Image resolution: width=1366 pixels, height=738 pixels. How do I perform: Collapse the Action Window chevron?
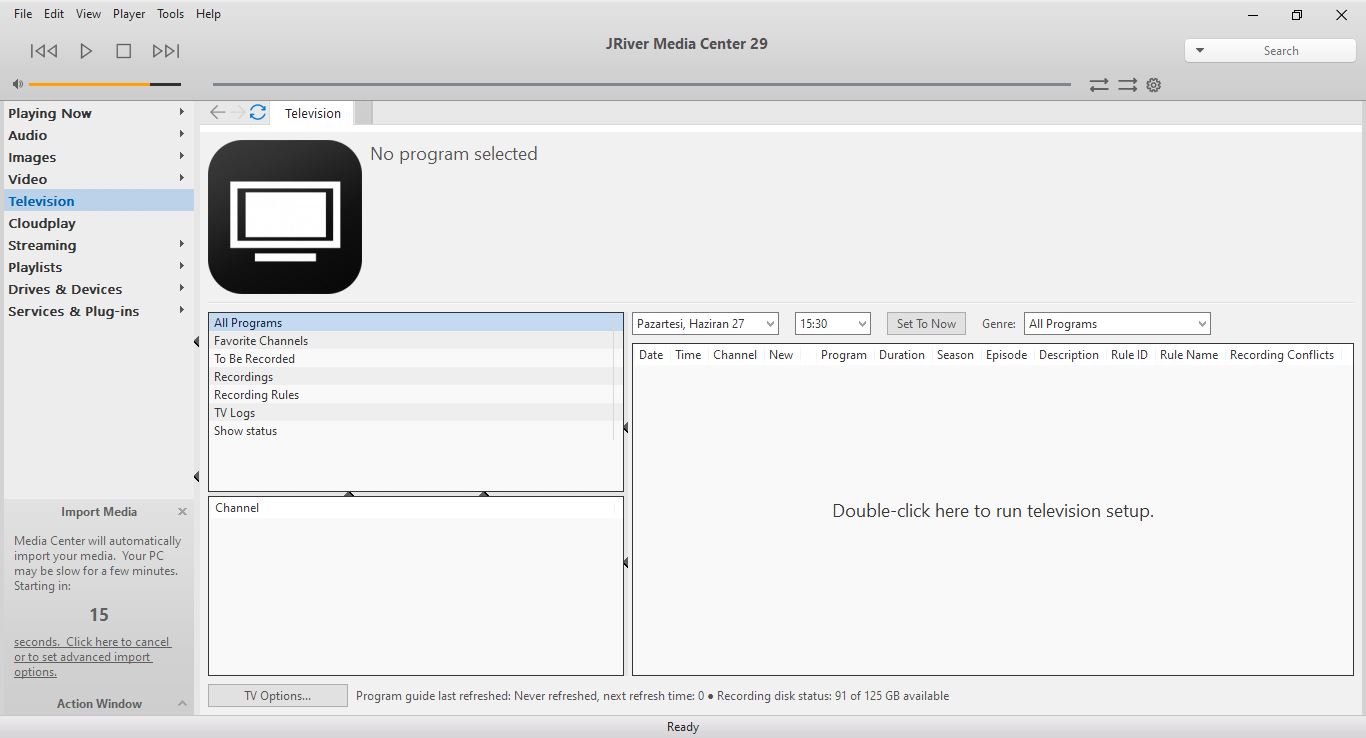182,704
